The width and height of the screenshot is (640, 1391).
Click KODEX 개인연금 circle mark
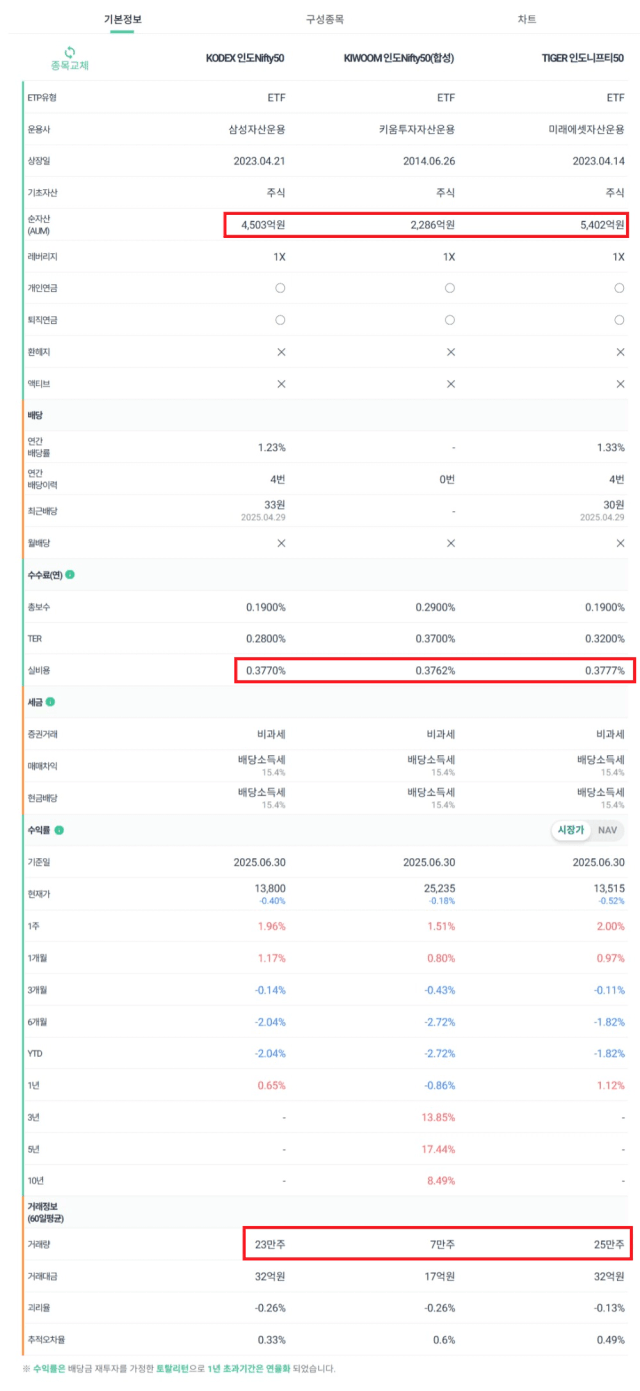pyautogui.click(x=280, y=288)
